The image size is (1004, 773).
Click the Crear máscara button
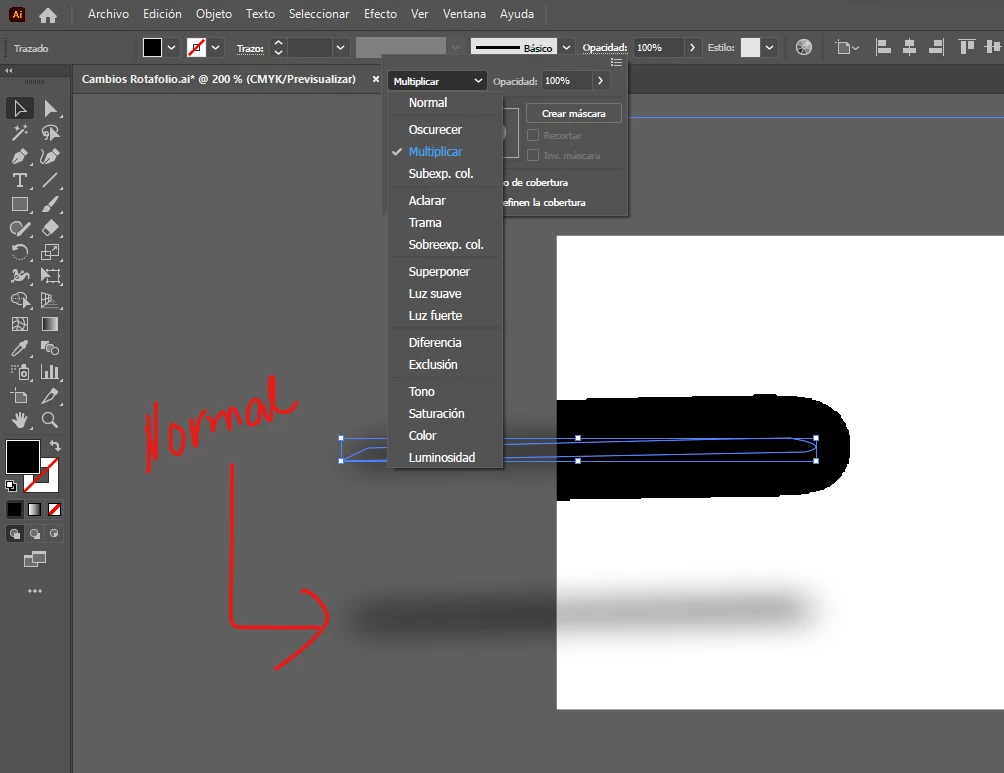(x=574, y=113)
